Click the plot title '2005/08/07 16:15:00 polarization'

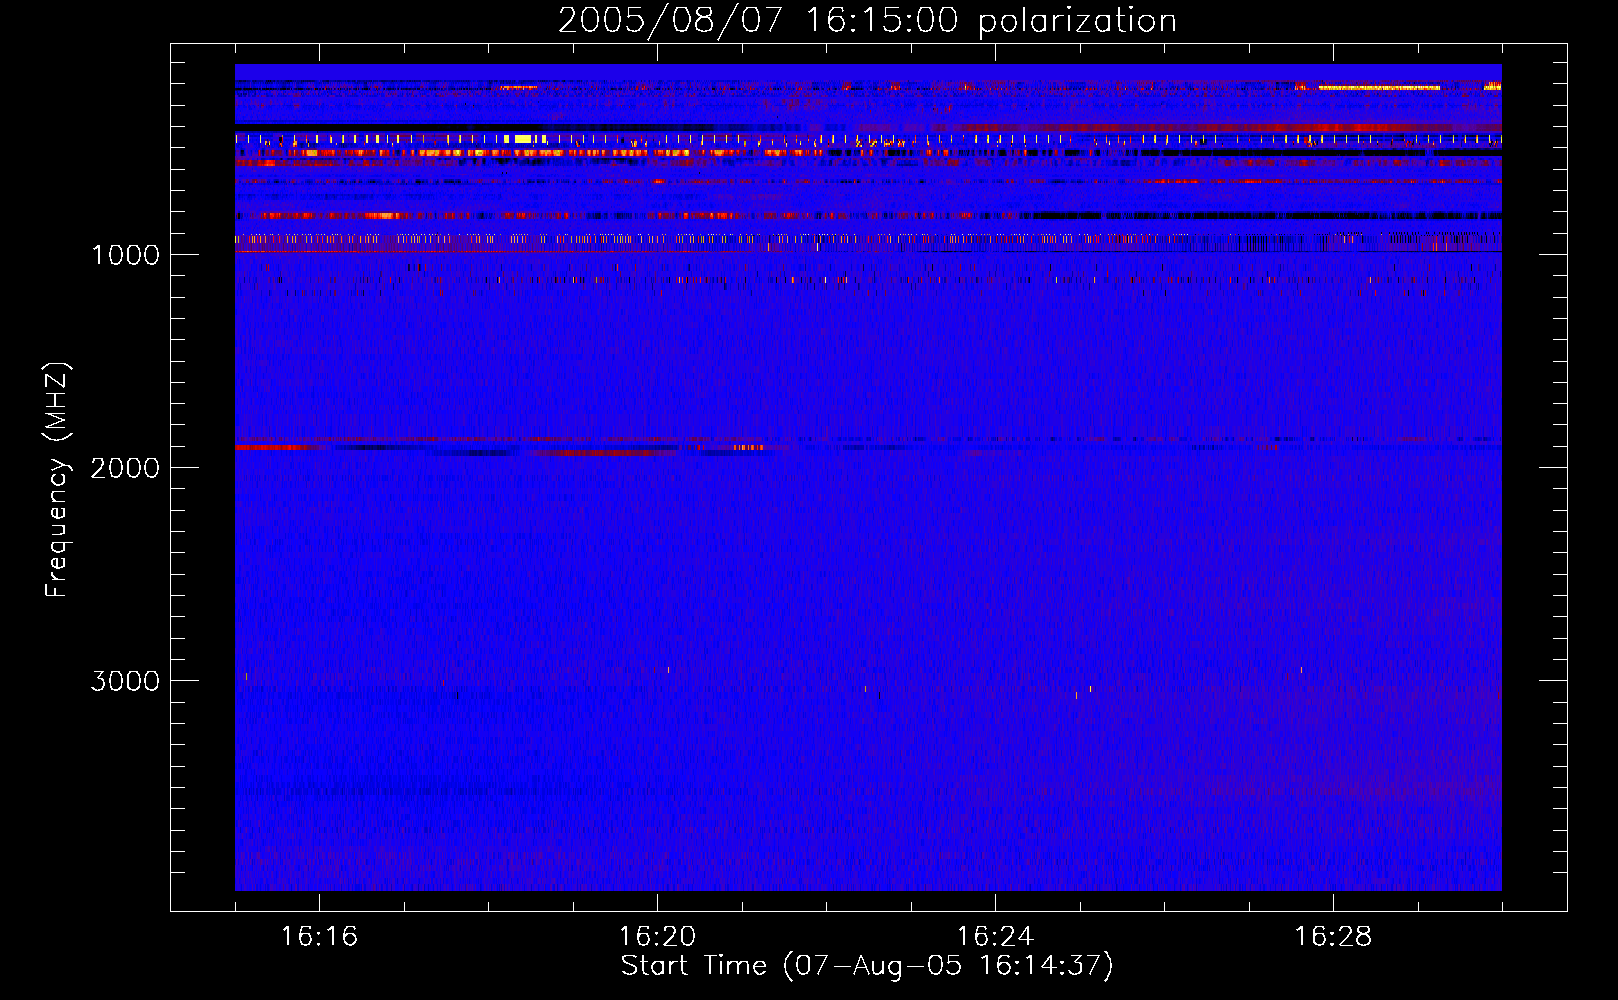[867, 20]
